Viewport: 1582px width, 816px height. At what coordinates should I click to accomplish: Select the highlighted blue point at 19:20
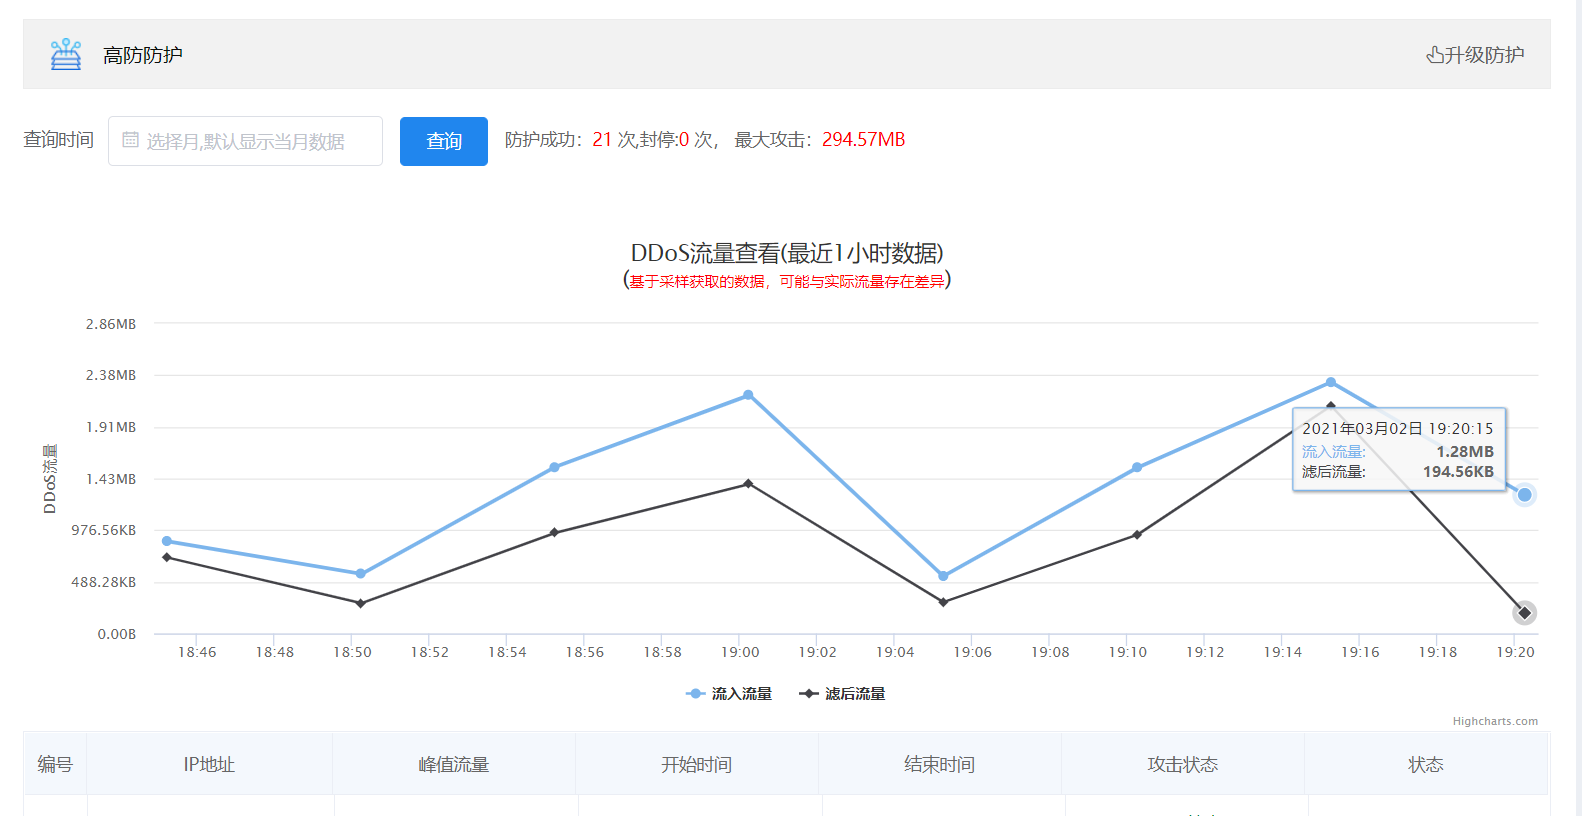1524,495
